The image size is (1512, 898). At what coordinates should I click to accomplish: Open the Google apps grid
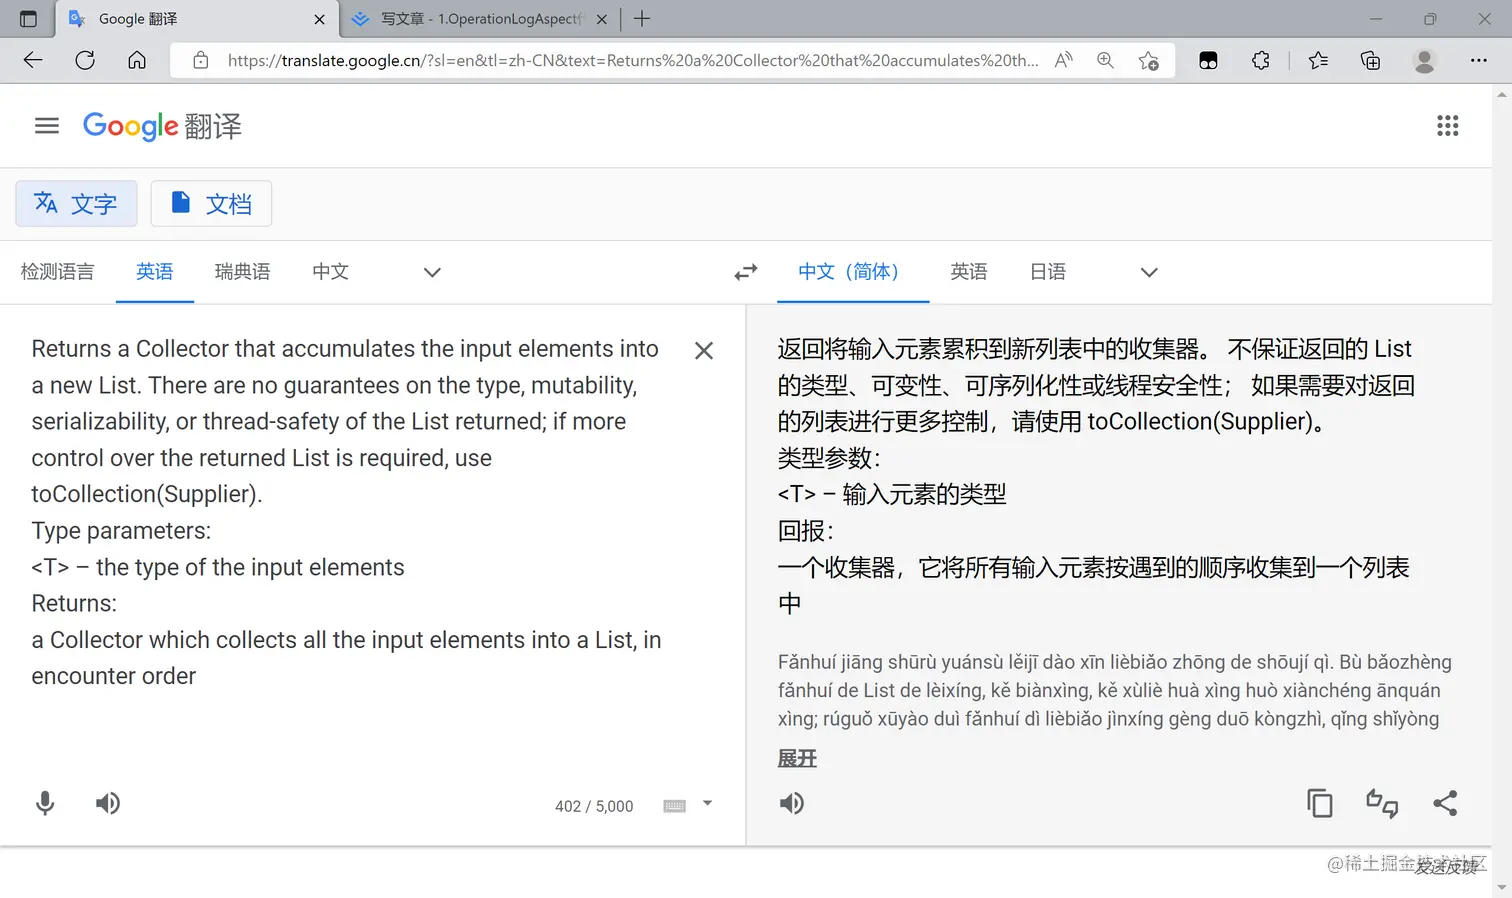tap(1447, 126)
